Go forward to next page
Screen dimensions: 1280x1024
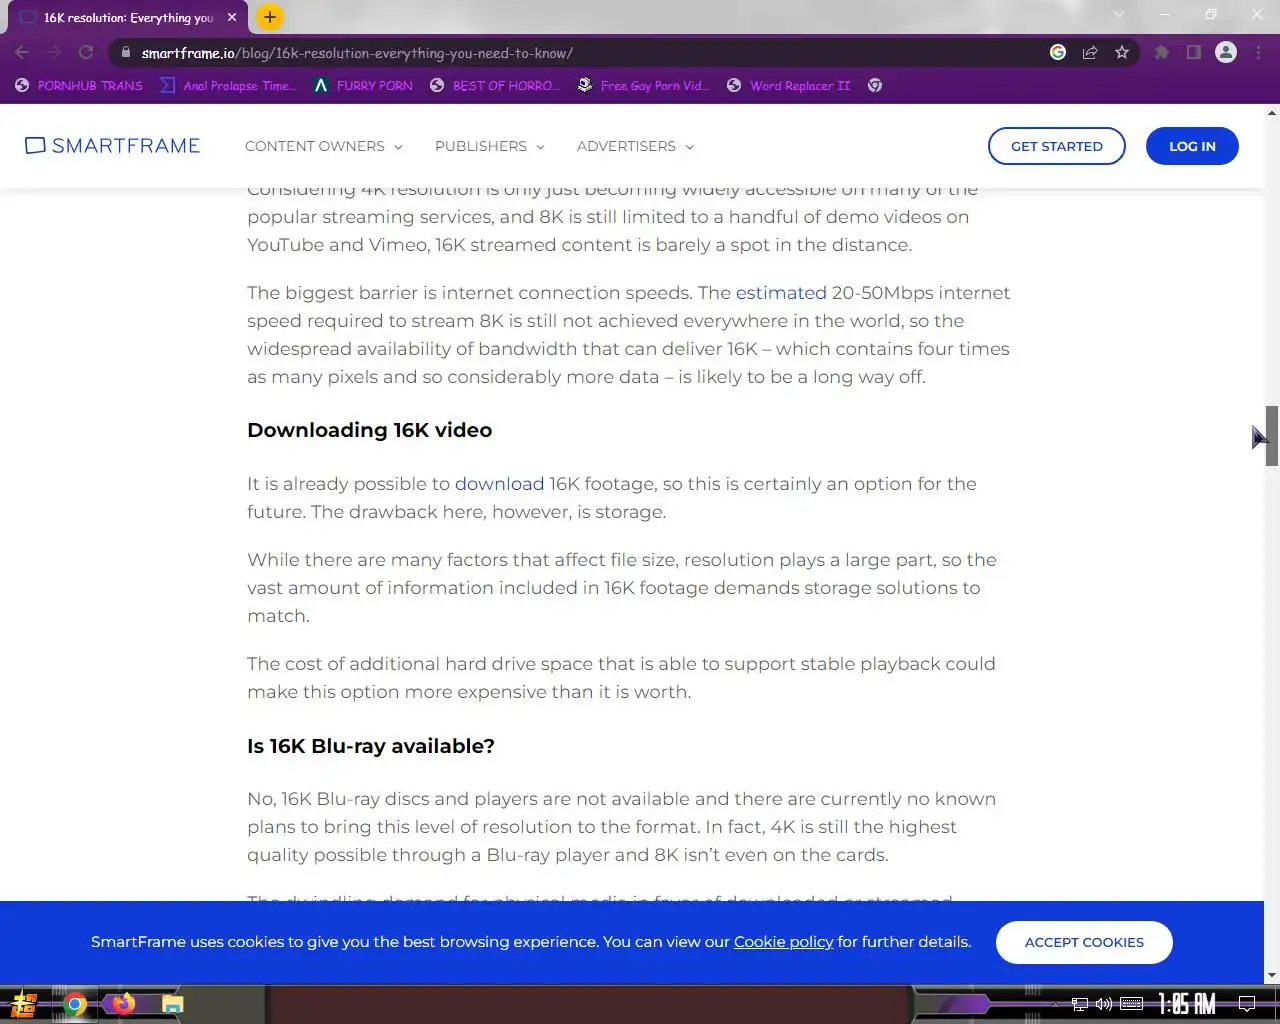point(54,53)
